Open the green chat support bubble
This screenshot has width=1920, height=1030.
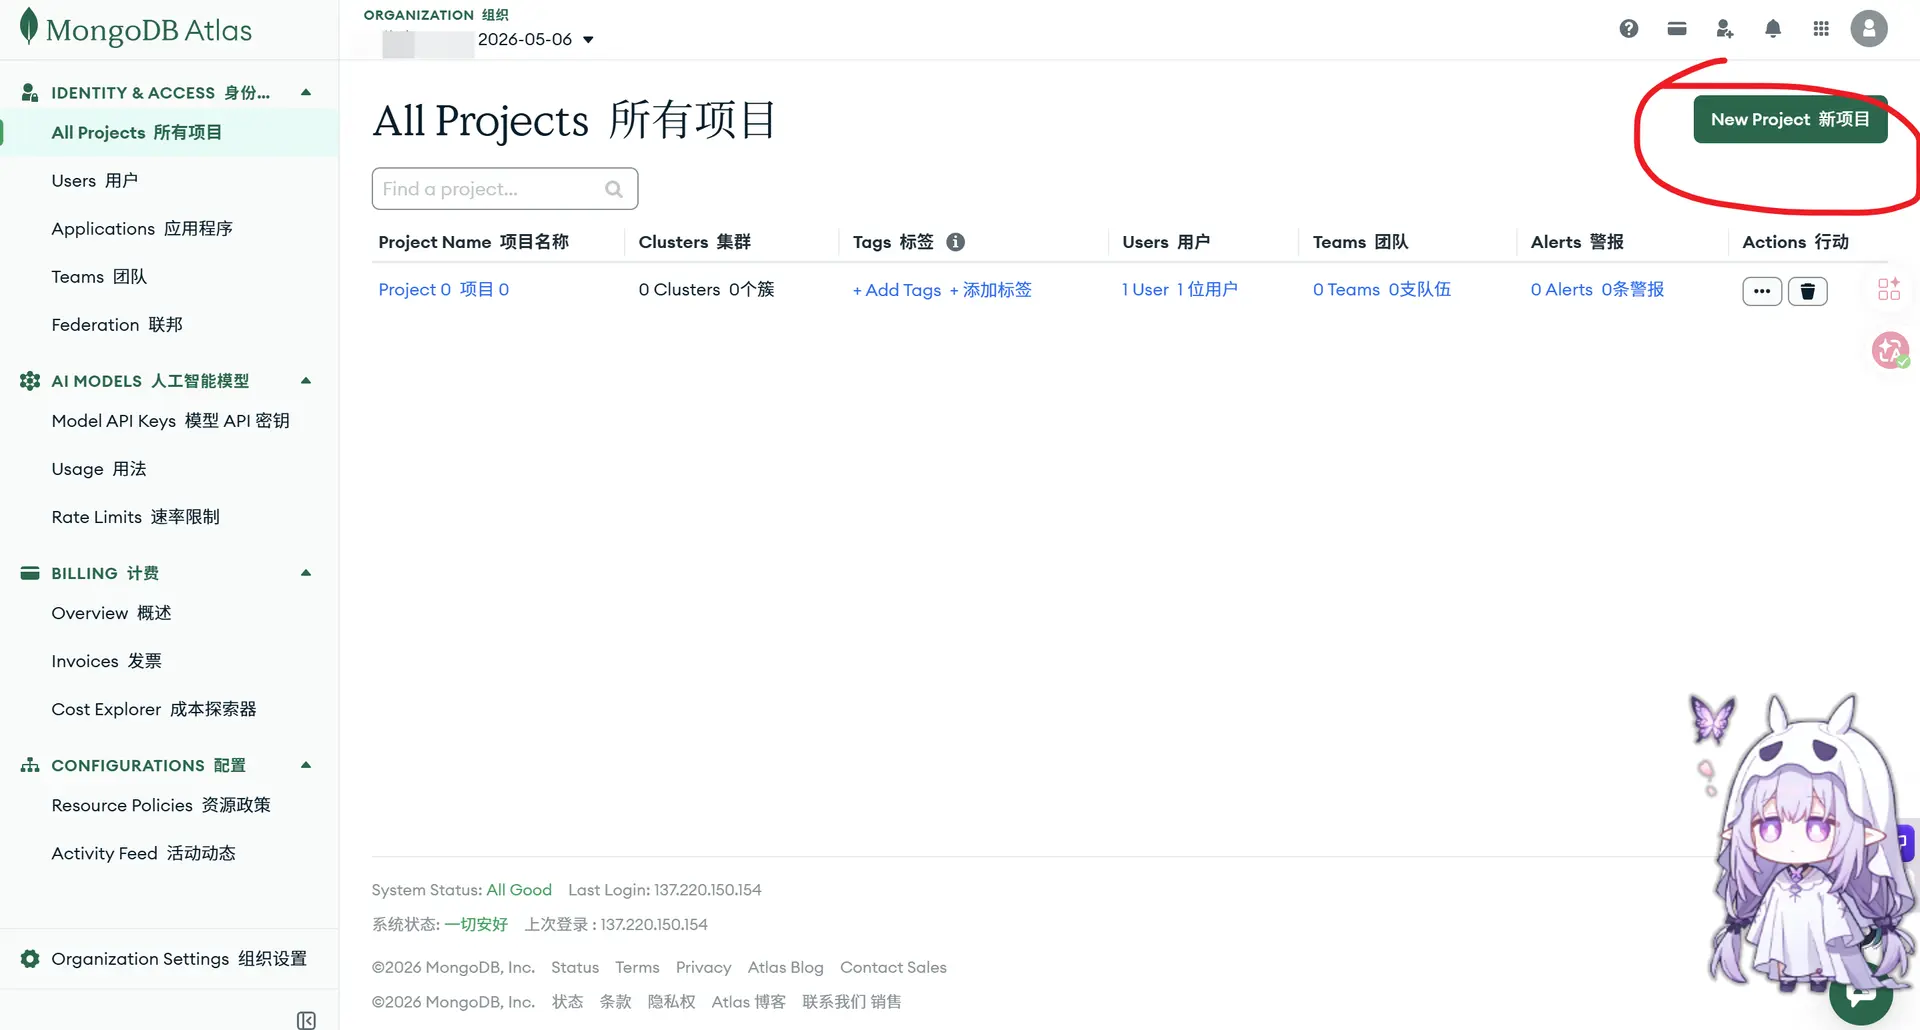[1861, 996]
